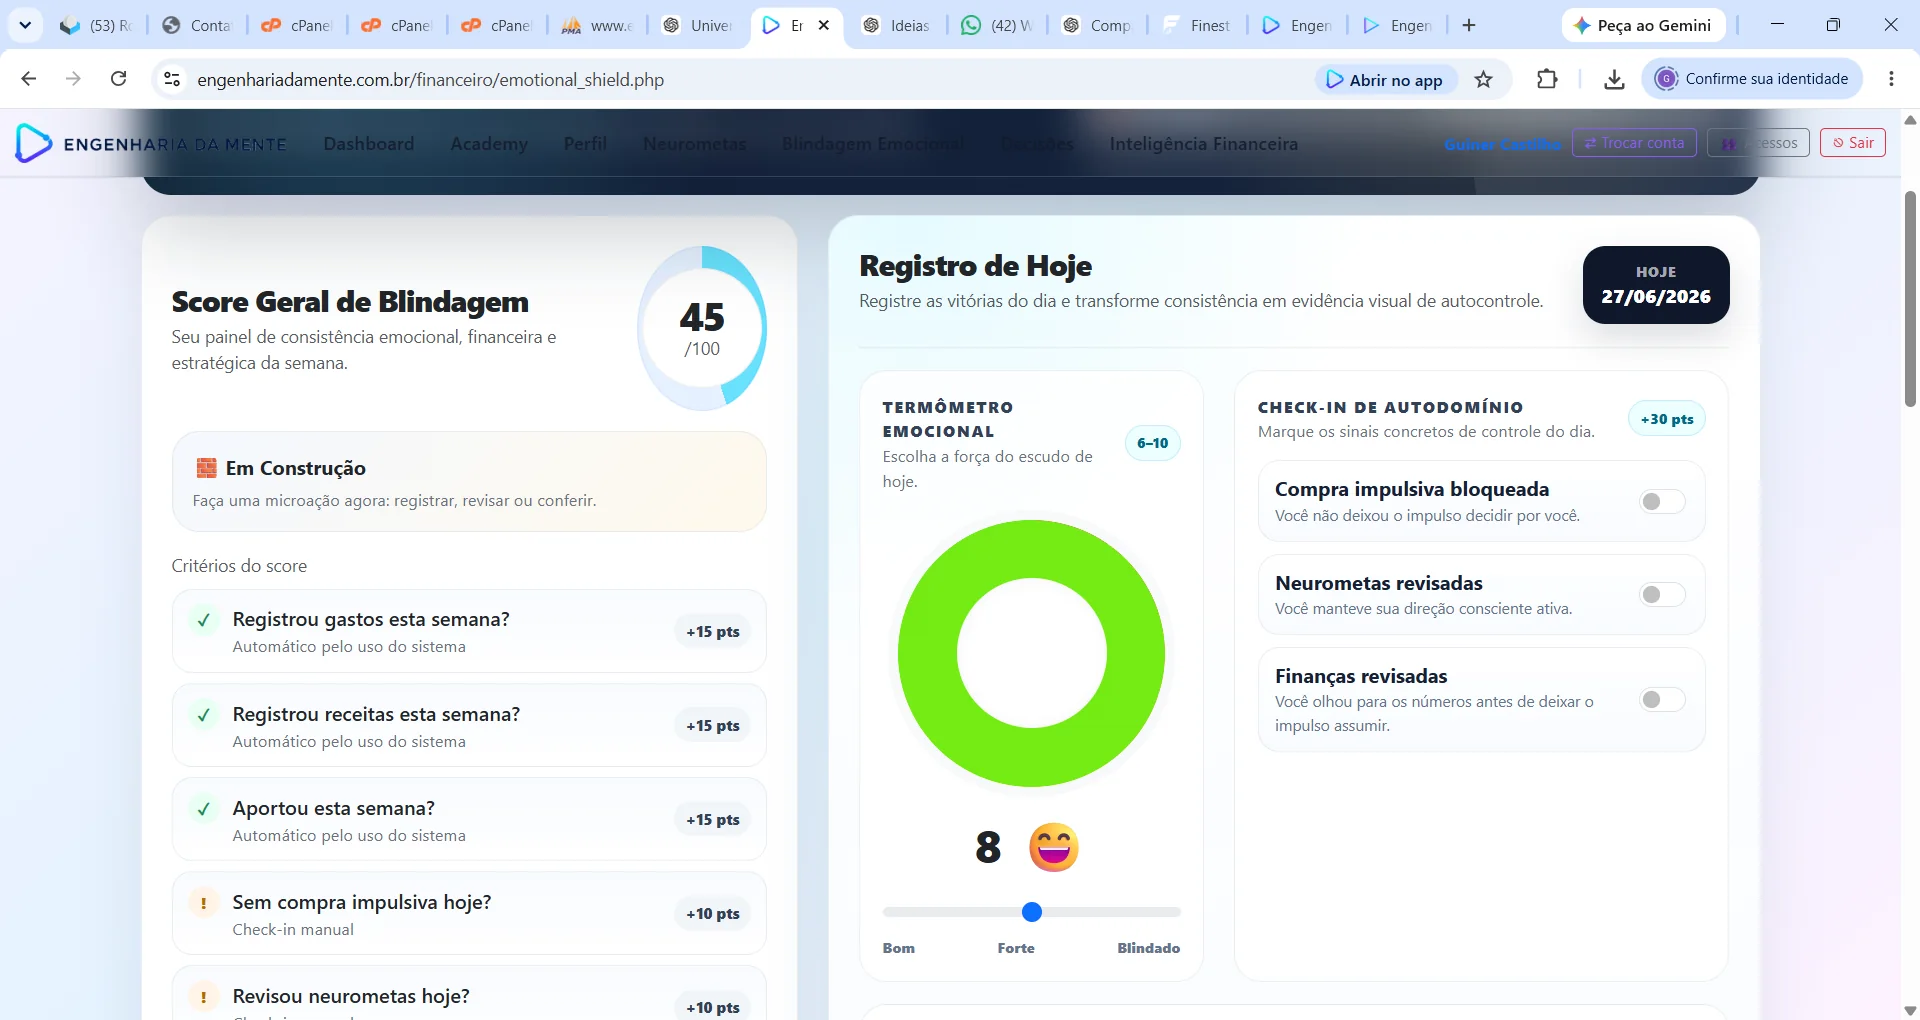Open the Dashboard menu item
The width and height of the screenshot is (1920, 1020).
369,144
